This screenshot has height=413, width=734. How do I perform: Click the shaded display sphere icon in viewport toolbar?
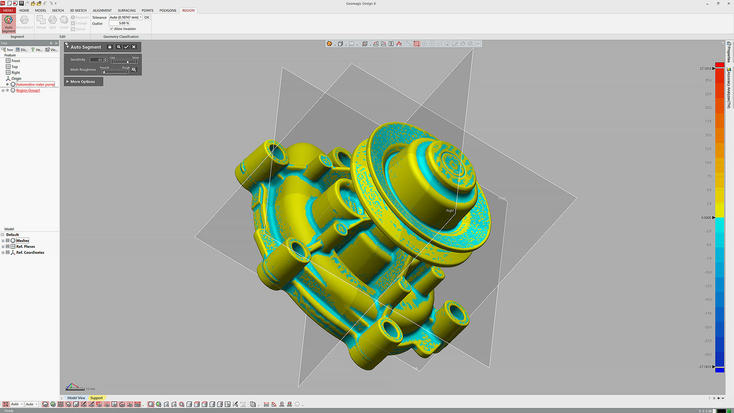(329, 44)
